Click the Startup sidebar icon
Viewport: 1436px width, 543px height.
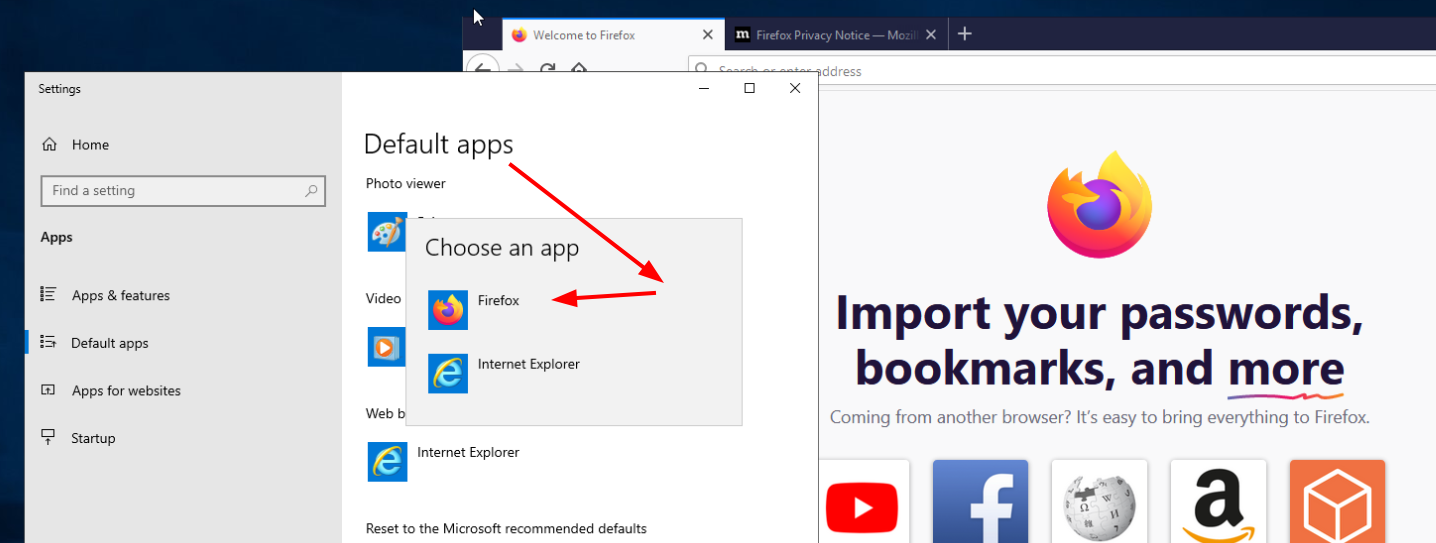(x=48, y=437)
